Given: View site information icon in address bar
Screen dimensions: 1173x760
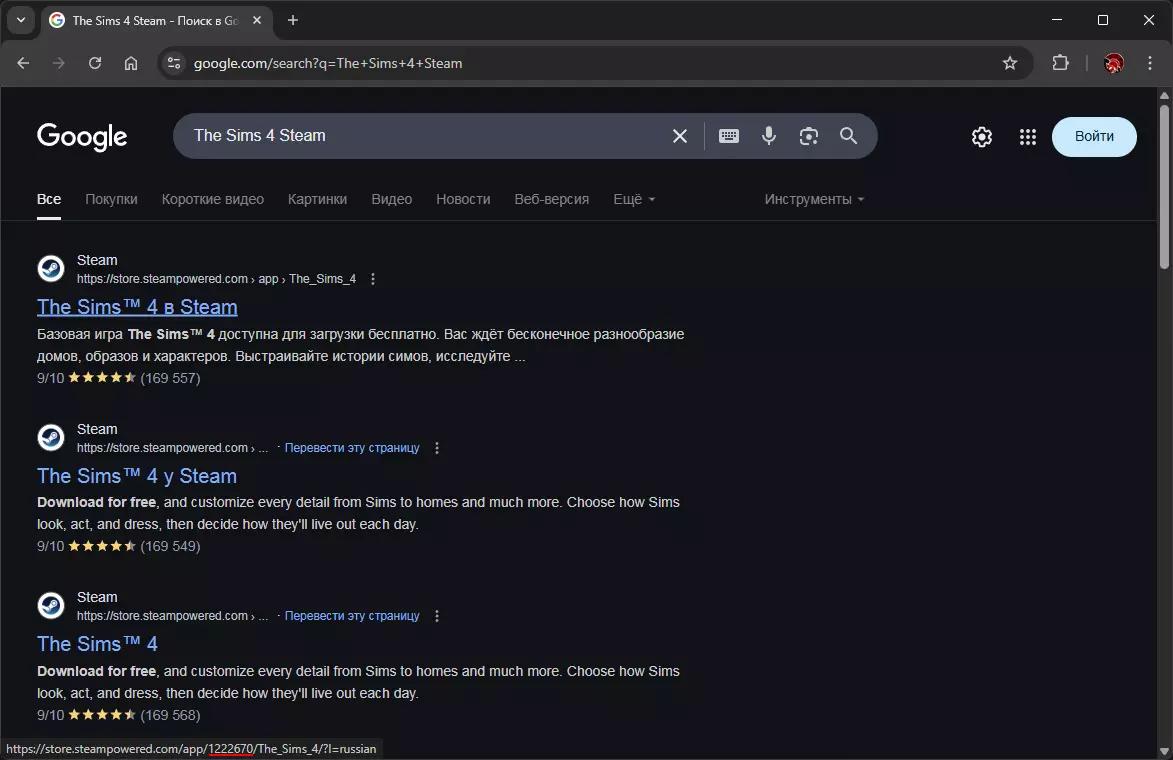Looking at the screenshot, I should pyautogui.click(x=174, y=64).
